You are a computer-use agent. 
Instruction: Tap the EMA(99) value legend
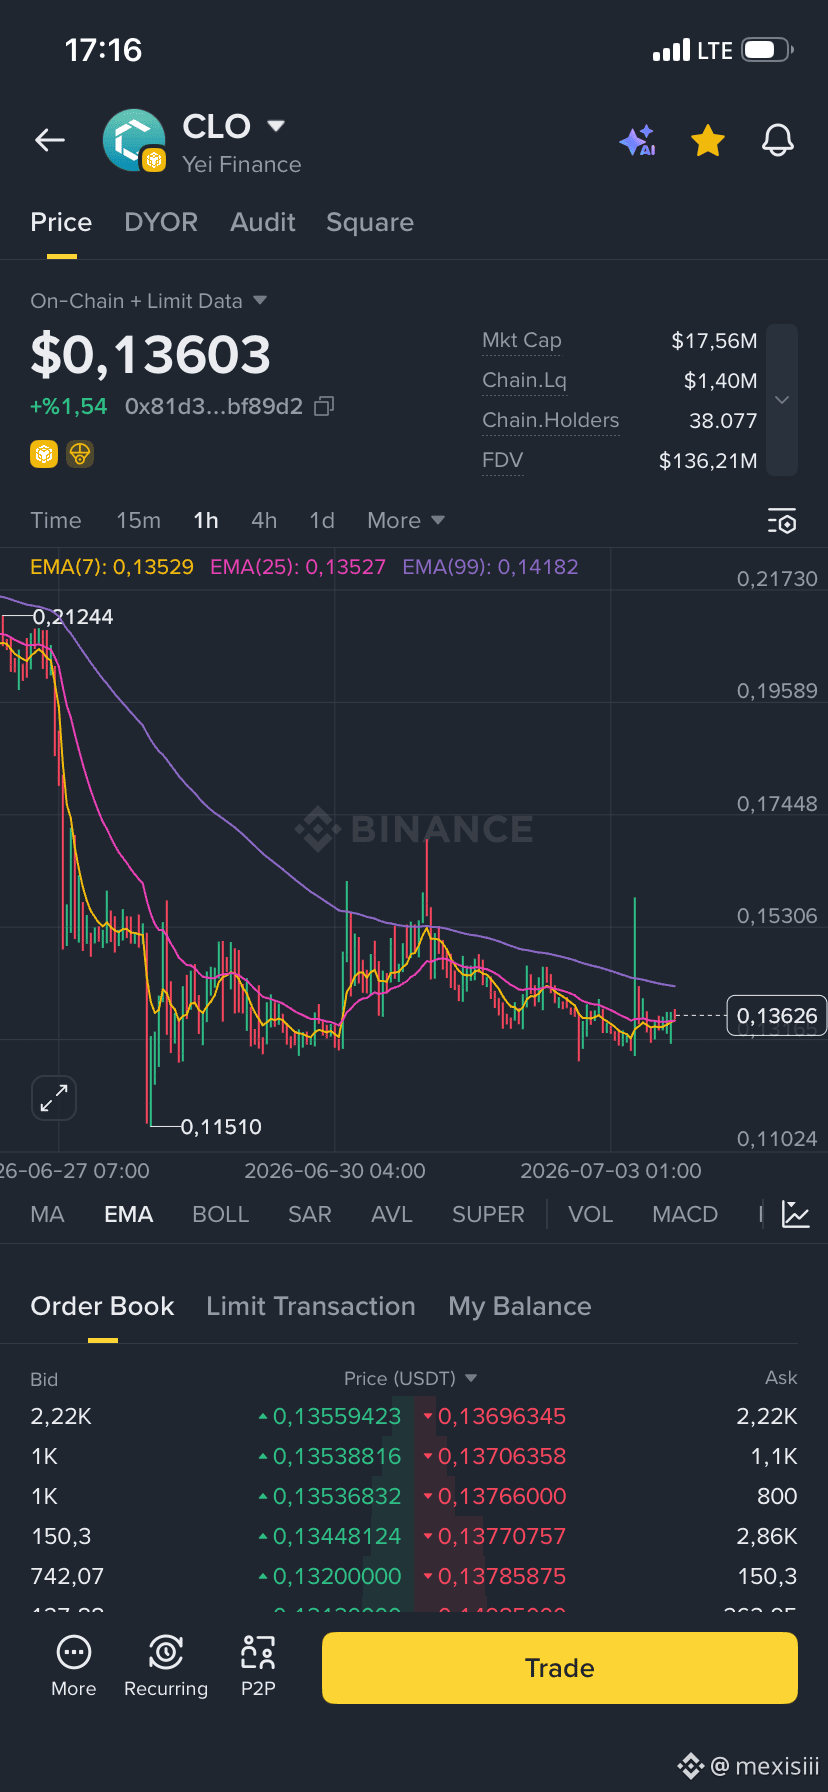[490, 567]
